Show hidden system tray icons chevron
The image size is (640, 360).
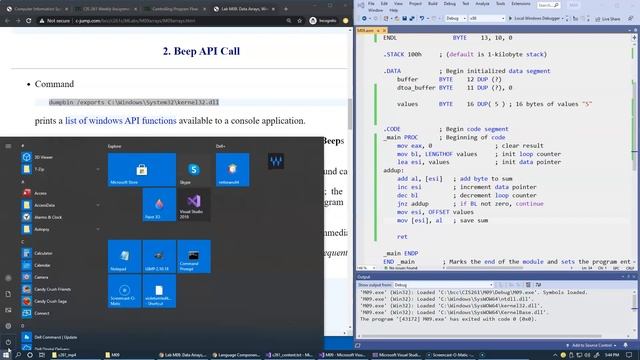(555, 355)
